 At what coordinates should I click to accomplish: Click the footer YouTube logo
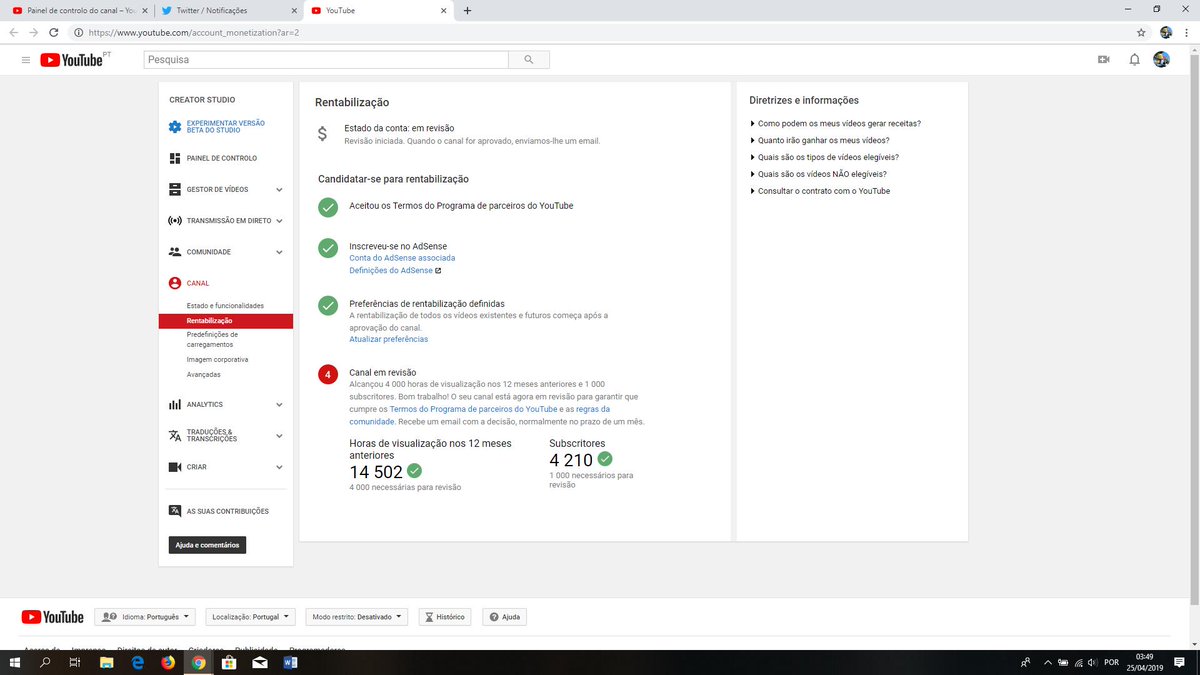click(51, 617)
